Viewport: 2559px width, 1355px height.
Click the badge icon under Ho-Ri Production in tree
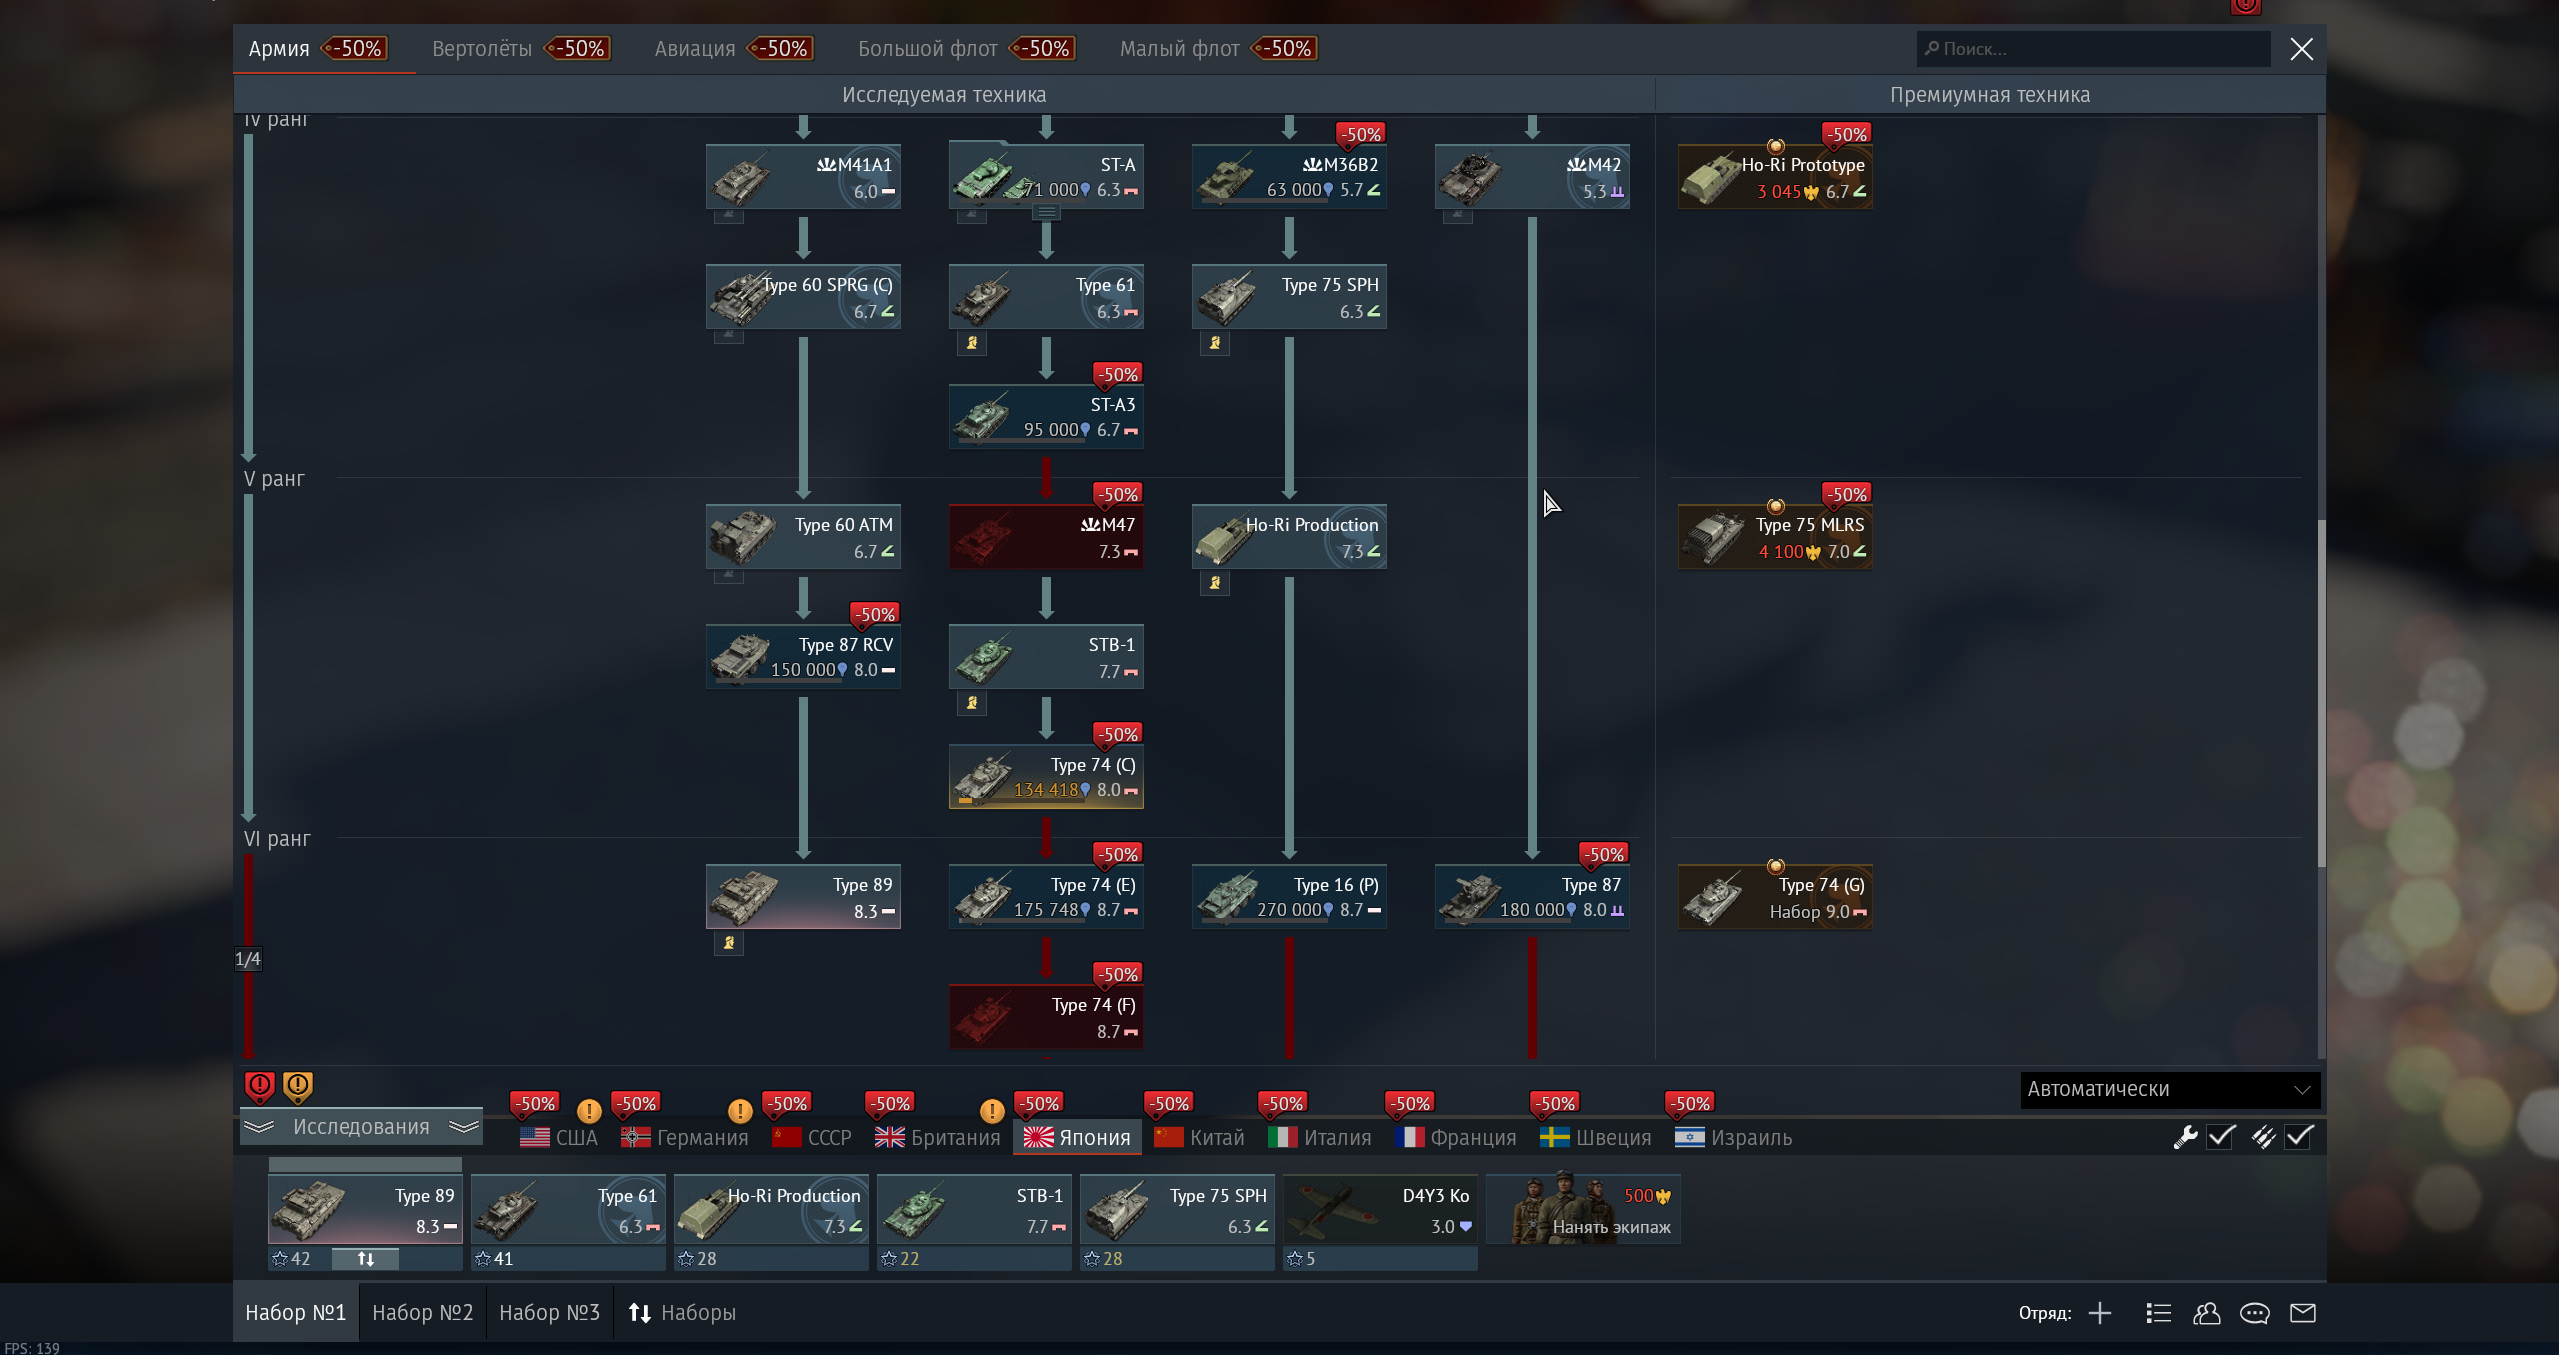[x=1215, y=583]
